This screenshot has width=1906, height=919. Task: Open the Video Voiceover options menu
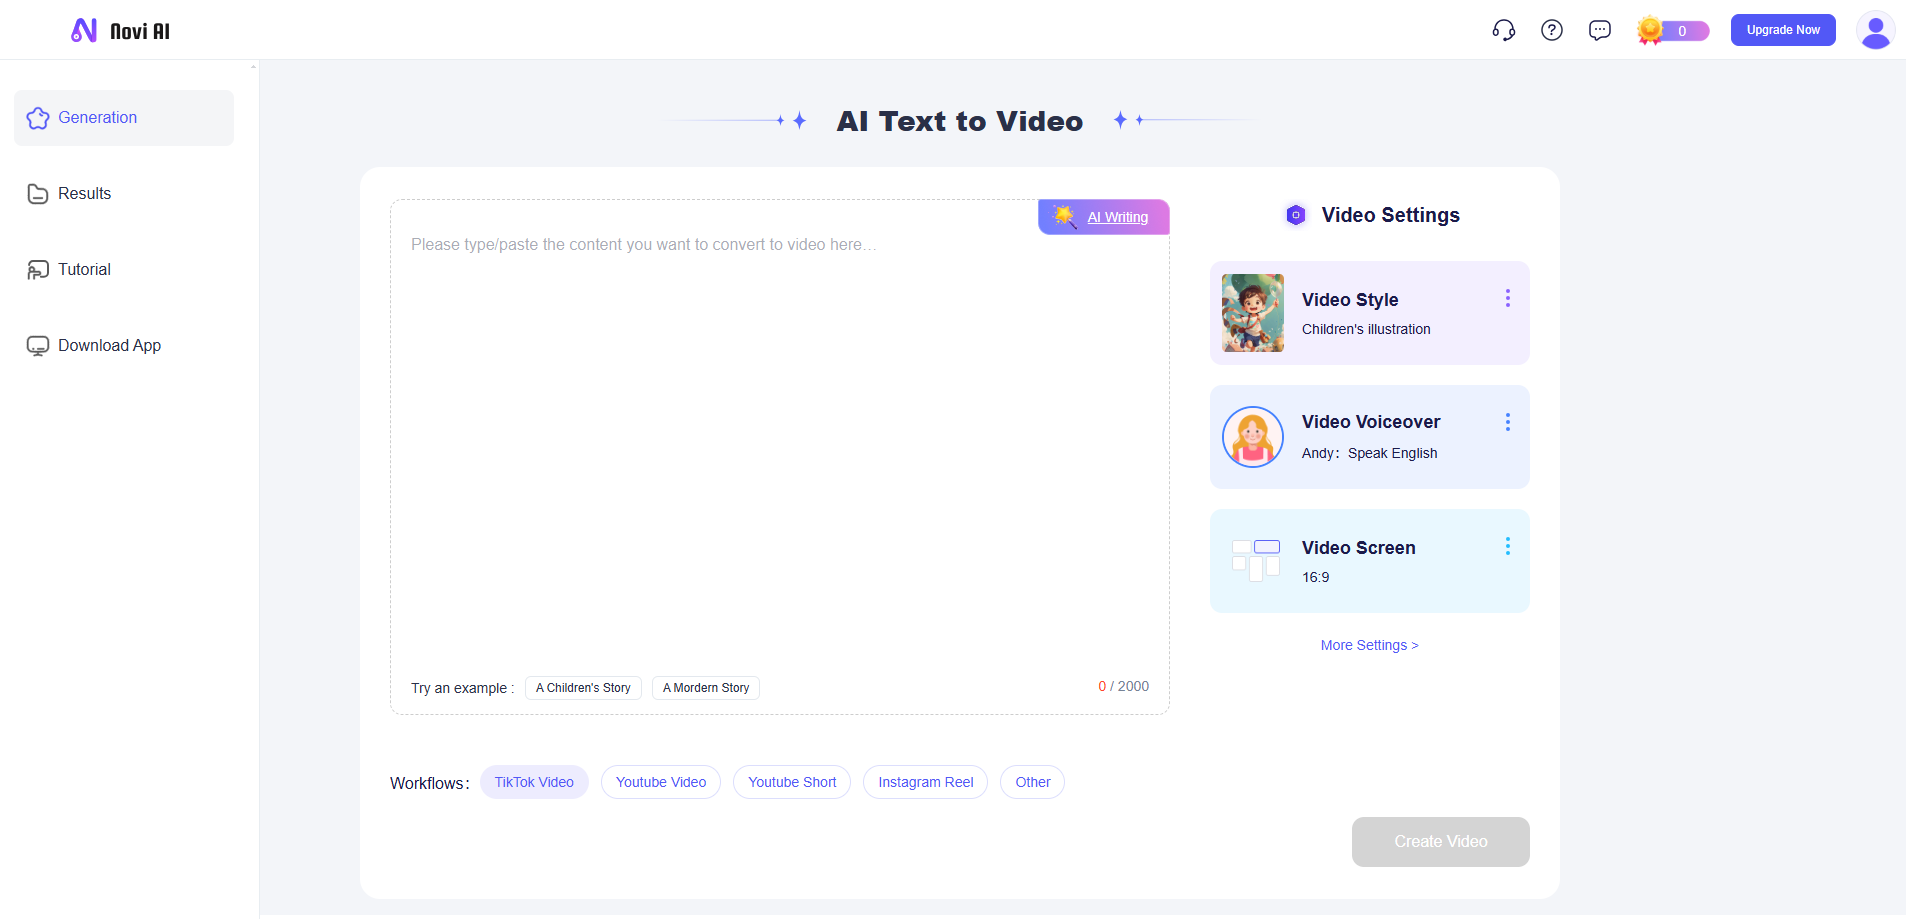pos(1508,421)
